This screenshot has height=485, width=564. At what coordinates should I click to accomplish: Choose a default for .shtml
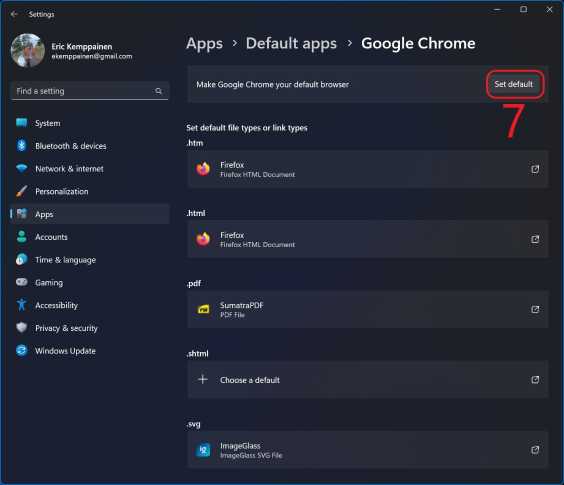pyautogui.click(x=368, y=380)
